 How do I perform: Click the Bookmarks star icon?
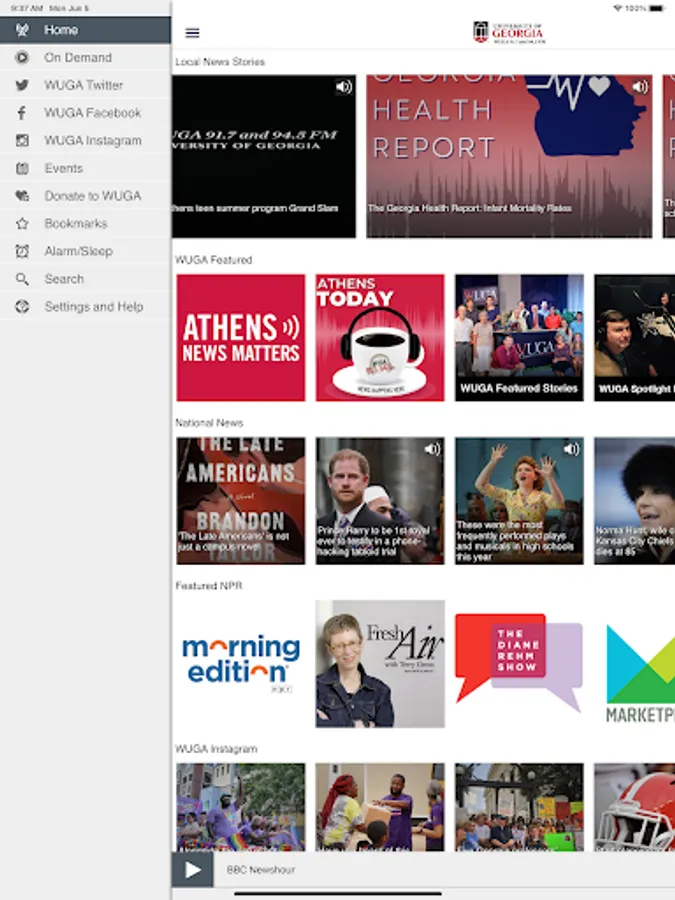(22, 223)
